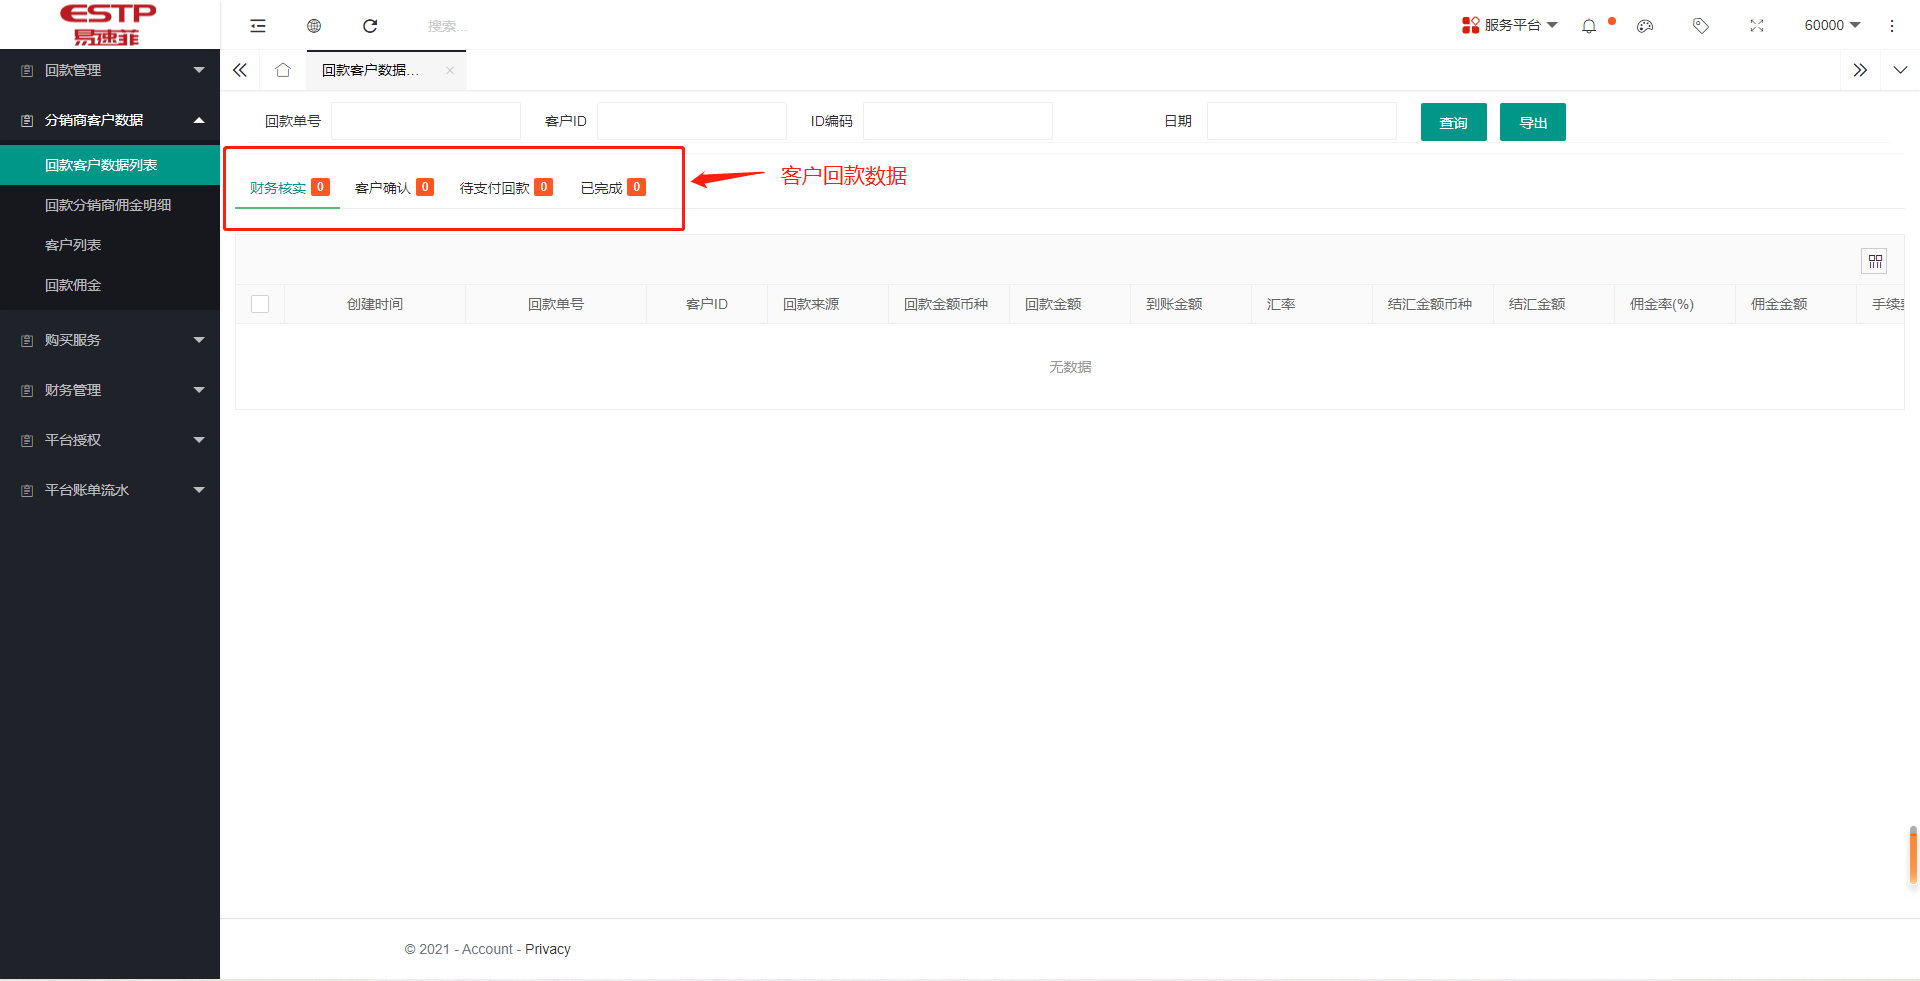Open the notifications bell icon

1588,25
